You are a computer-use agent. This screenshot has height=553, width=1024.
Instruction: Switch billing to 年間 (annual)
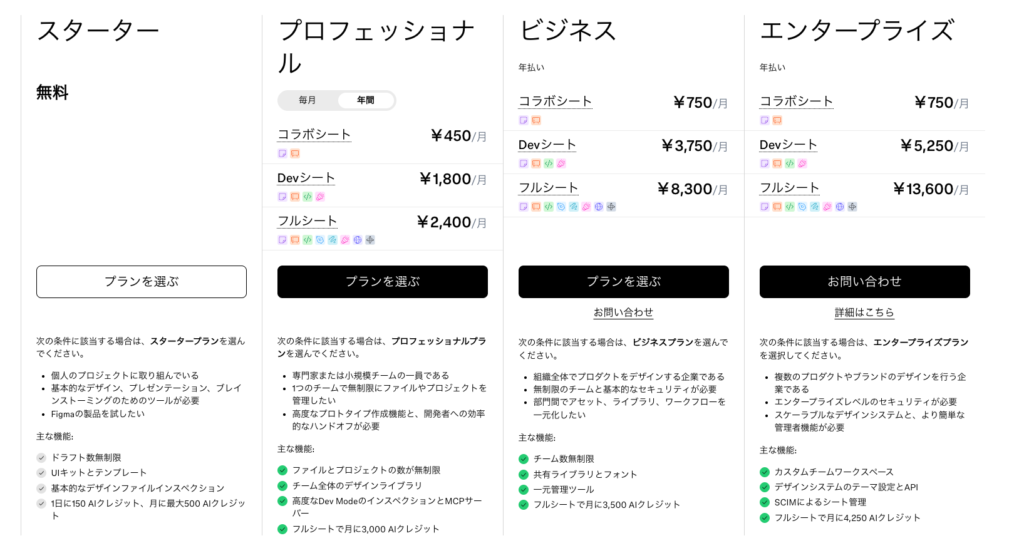365,100
